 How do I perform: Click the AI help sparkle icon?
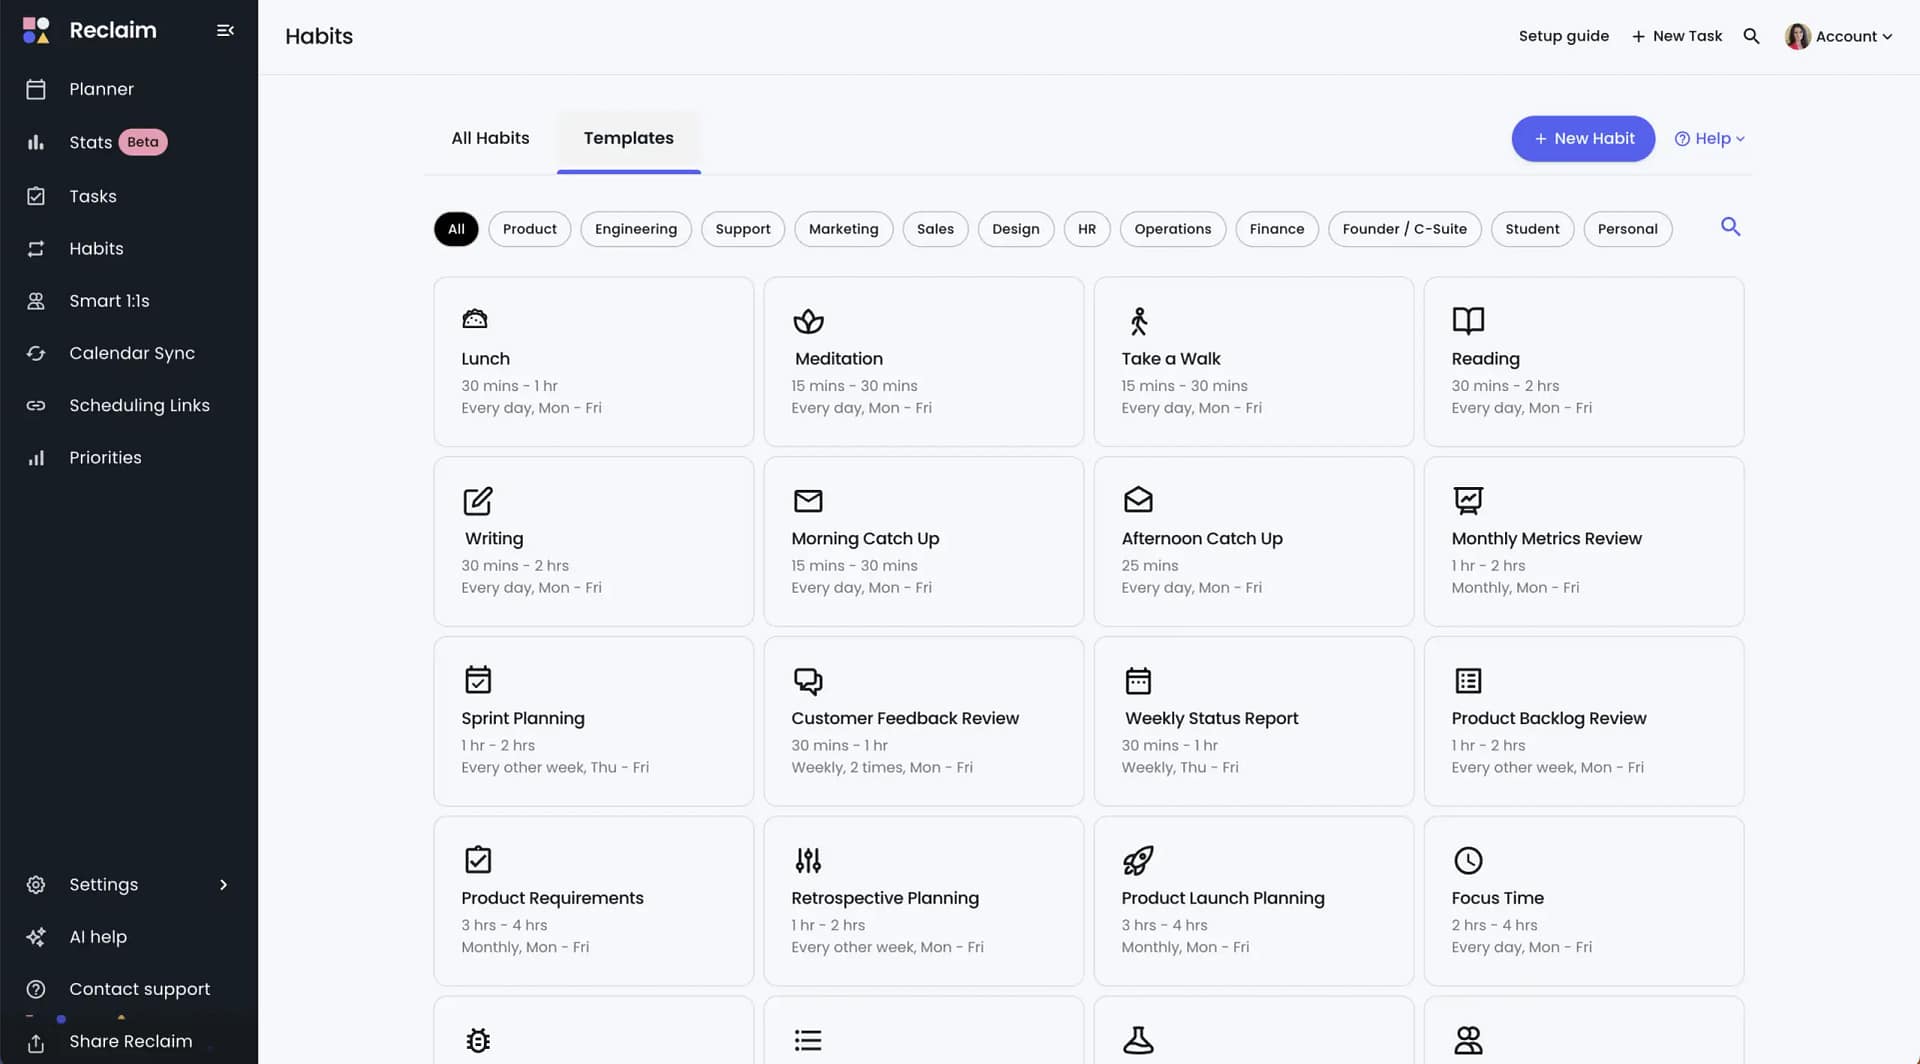[x=36, y=937]
